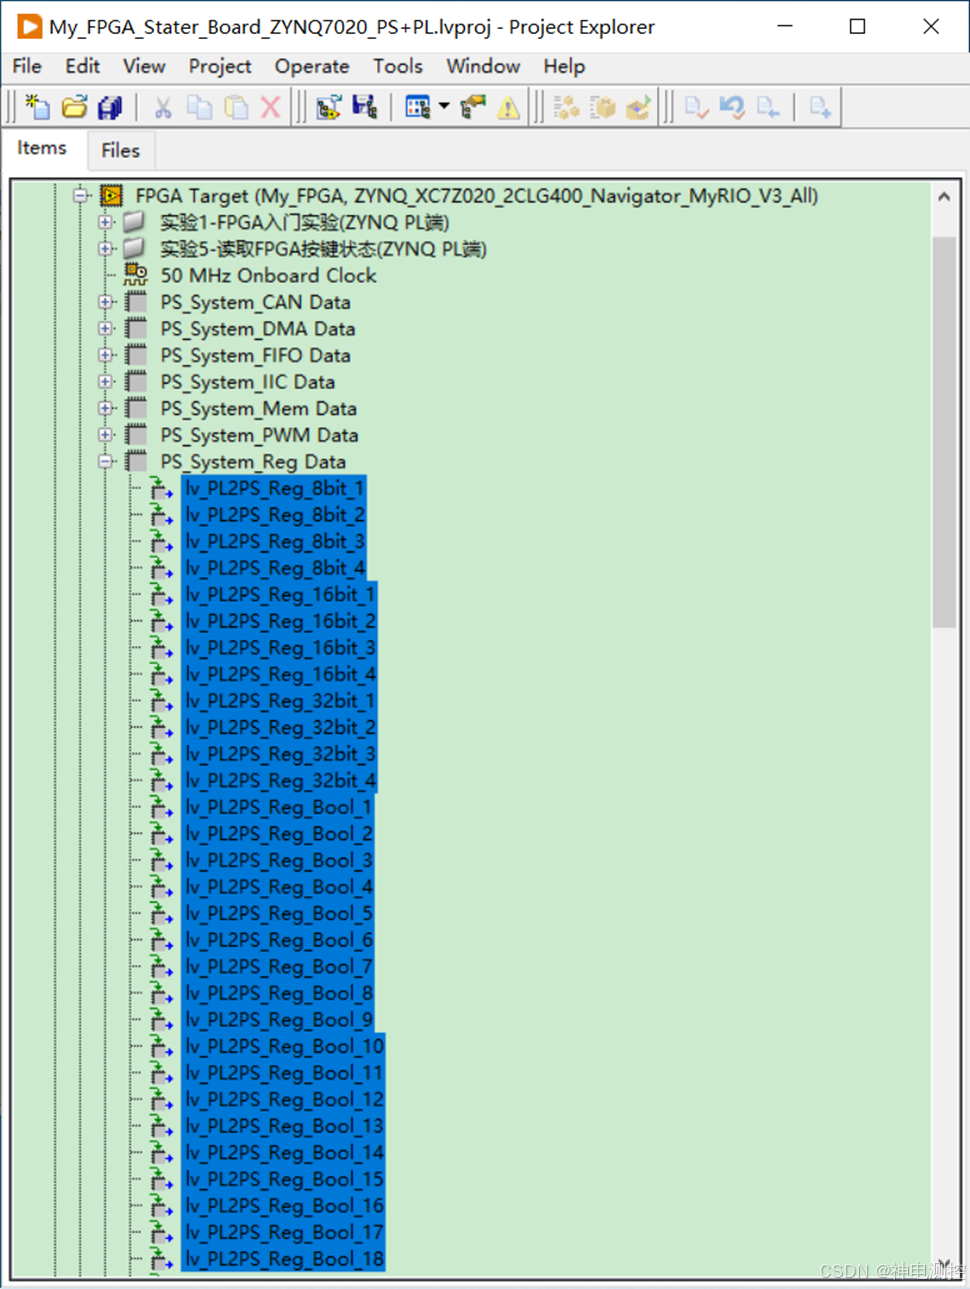Click the 50 MHz Onboard Clock icon
The height and width of the screenshot is (1289, 970).
click(136, 275)
